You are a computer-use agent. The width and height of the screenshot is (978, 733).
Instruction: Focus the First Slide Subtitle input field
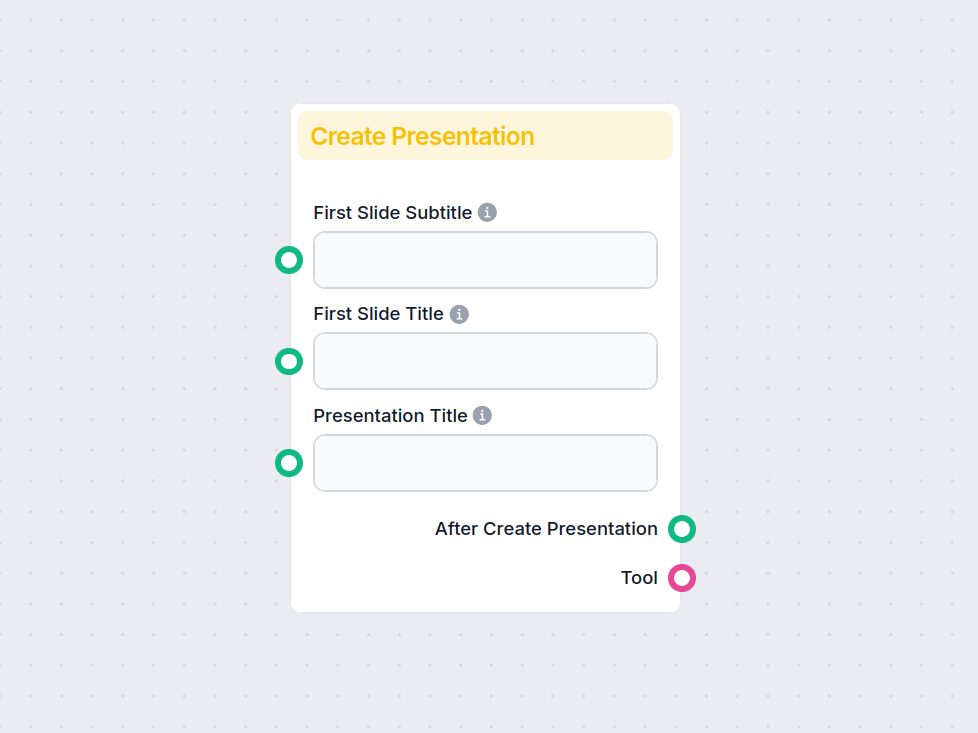tap(485, 260)
